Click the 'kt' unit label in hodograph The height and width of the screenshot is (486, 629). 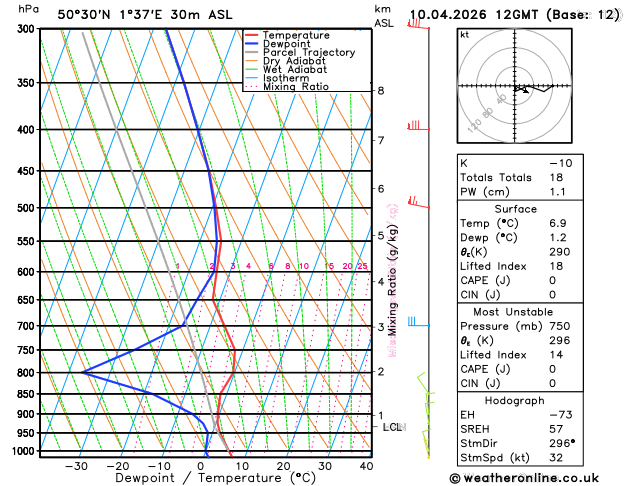pos(465,35)
